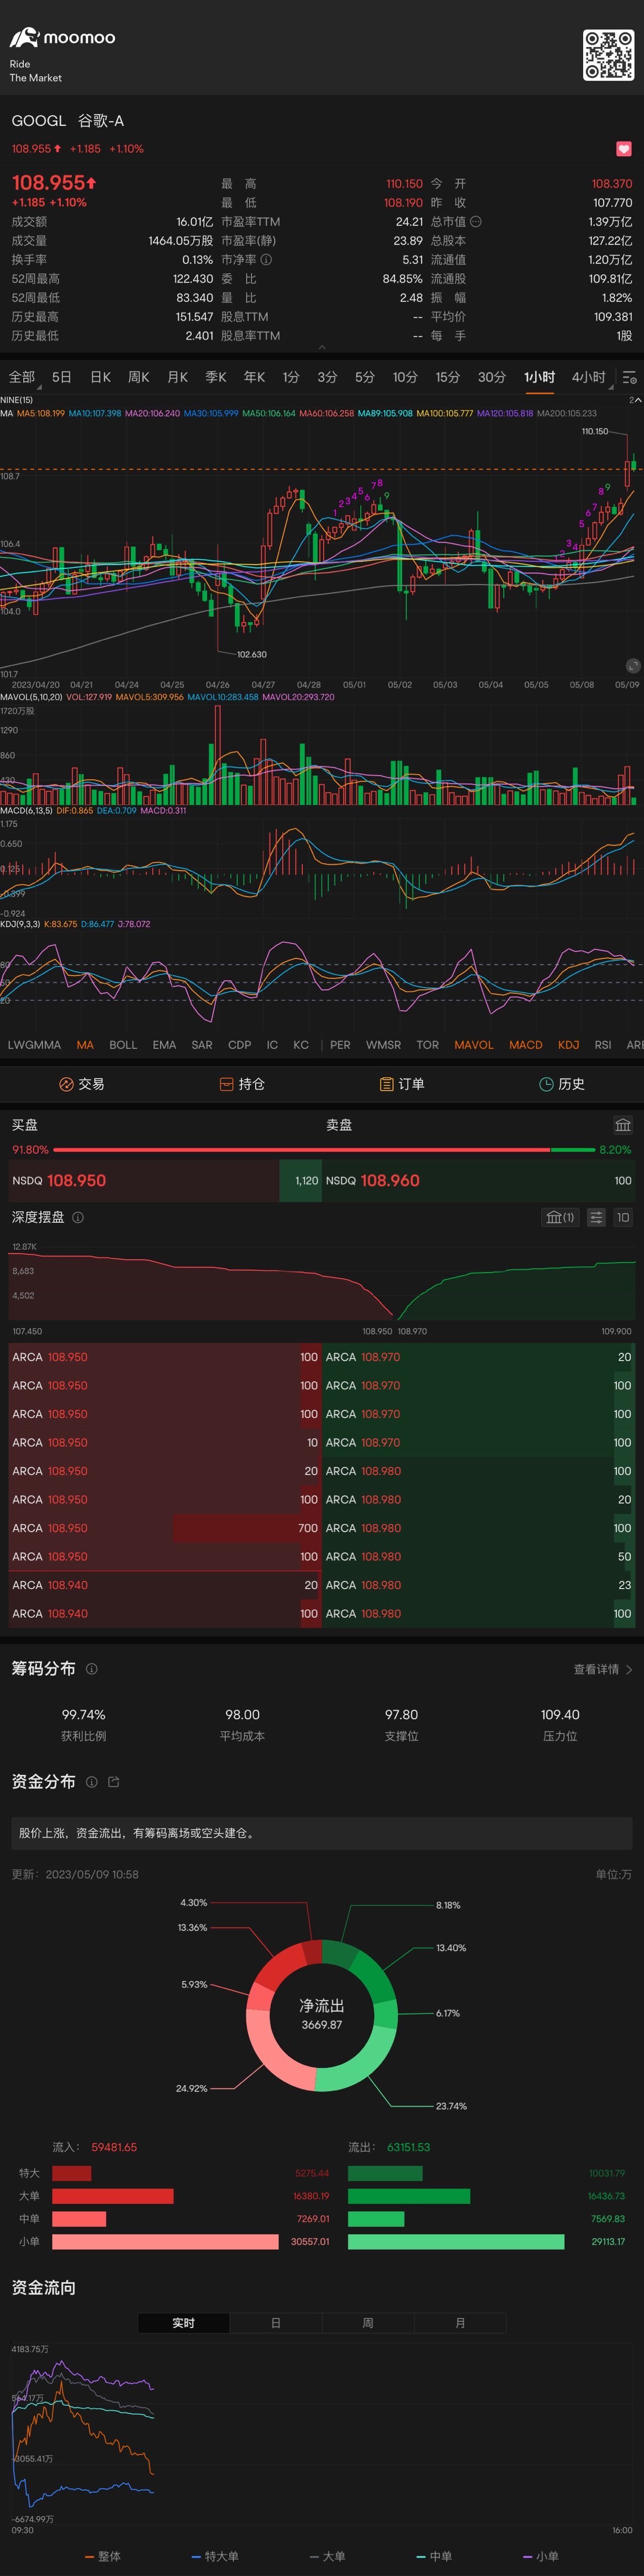
Task: Tap the depth chart area
Action: tap(322, 1281)
